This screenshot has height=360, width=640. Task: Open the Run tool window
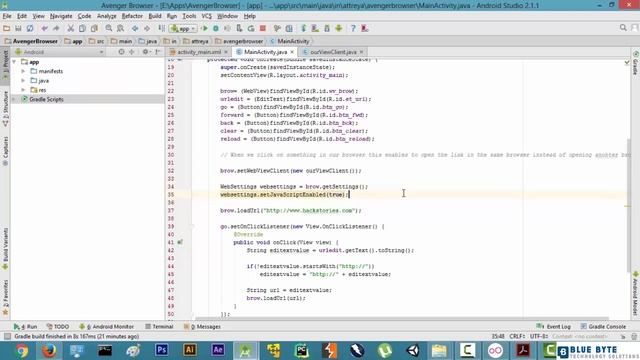(25, 327)
